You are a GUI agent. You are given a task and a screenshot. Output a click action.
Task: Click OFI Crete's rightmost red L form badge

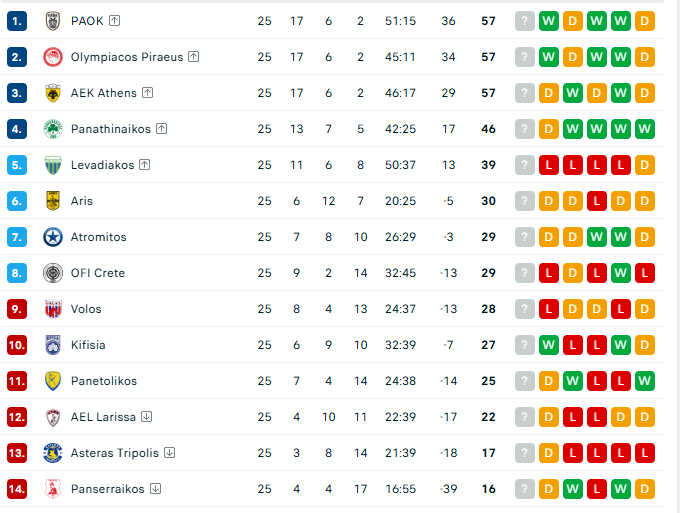pos(645,273)
